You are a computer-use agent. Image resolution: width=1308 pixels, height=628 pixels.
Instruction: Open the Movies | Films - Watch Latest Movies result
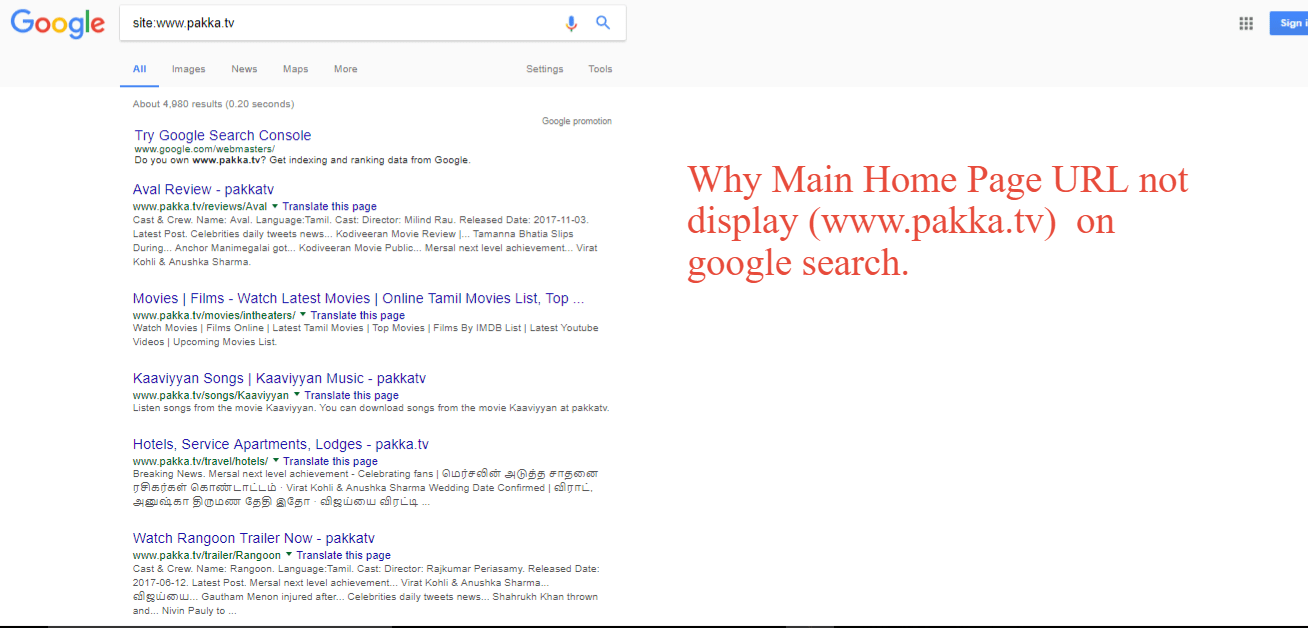[x=358, y=298]
